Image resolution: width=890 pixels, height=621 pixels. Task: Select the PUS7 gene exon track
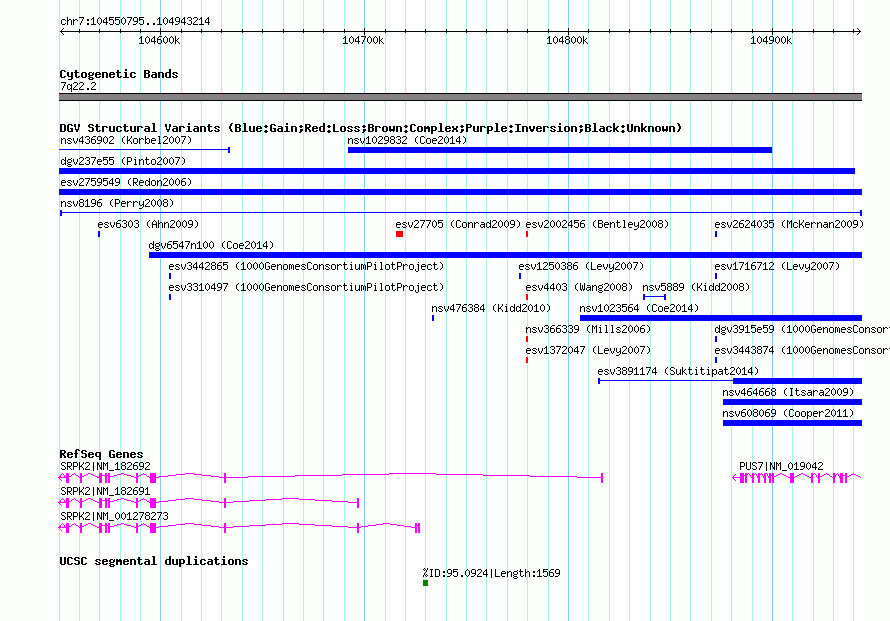point(797,478)
